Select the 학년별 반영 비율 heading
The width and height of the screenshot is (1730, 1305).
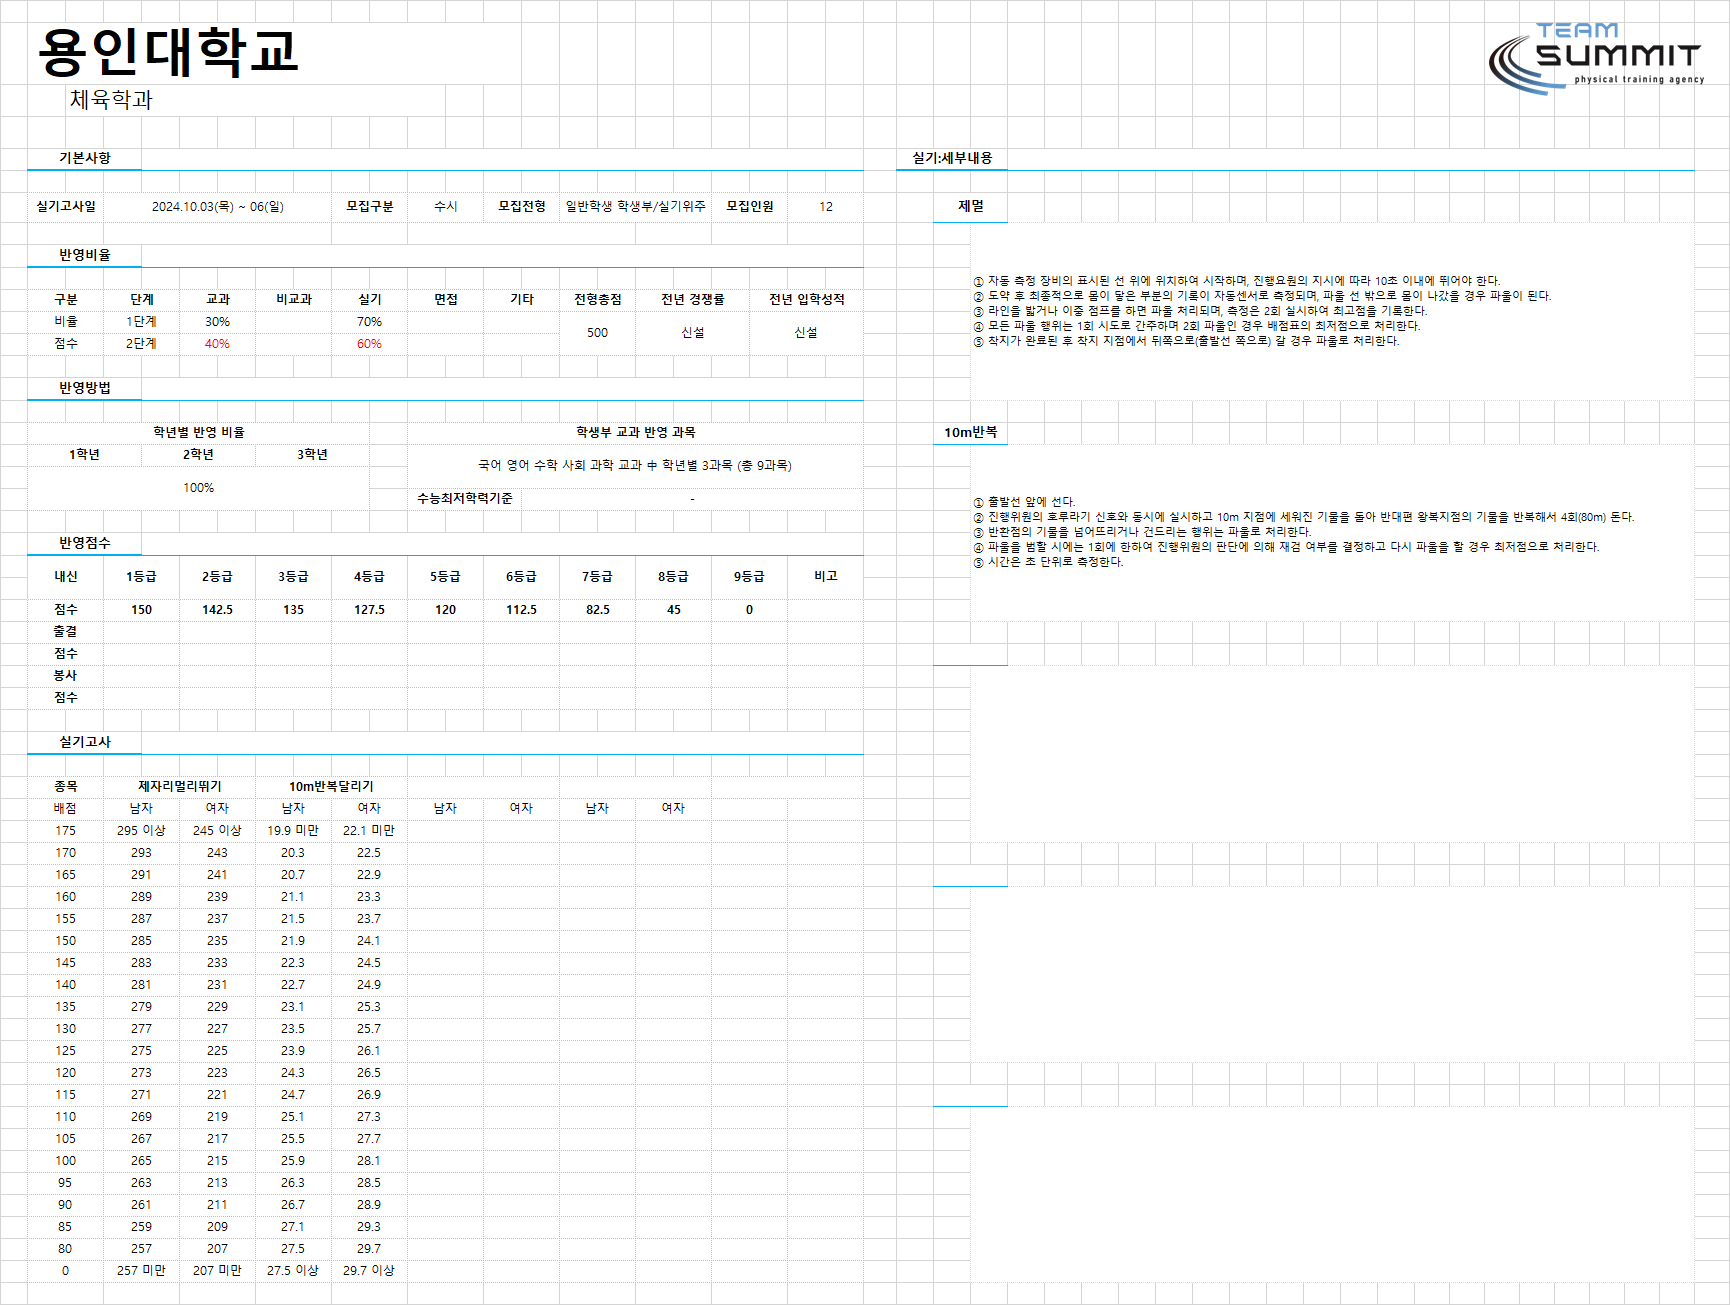click(x=199, y=432)
